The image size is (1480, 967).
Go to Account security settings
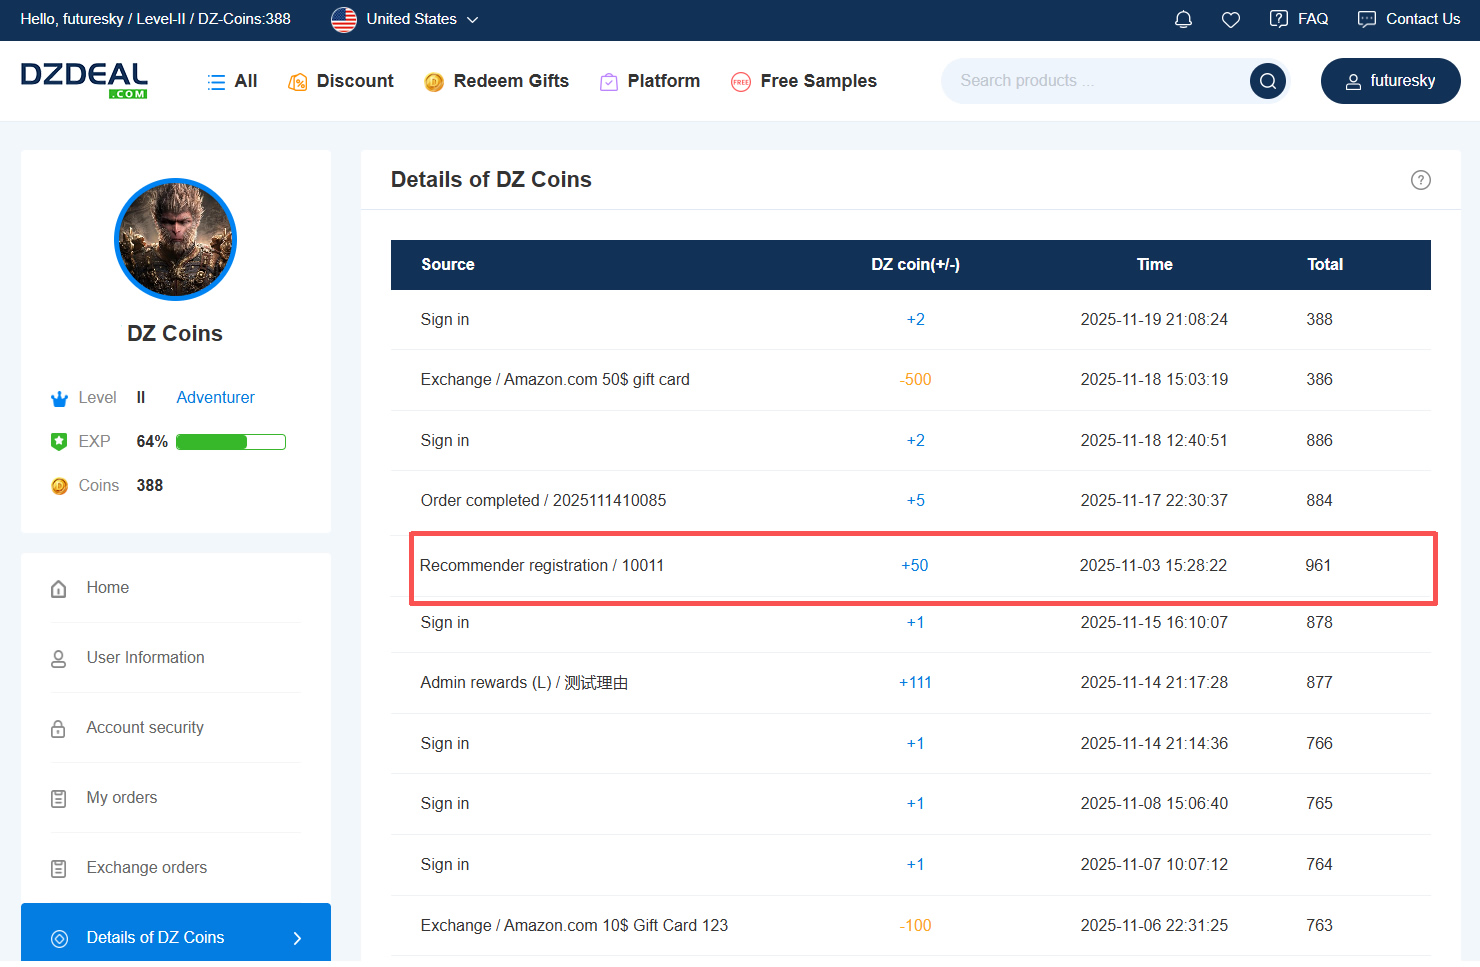(145, 728)
